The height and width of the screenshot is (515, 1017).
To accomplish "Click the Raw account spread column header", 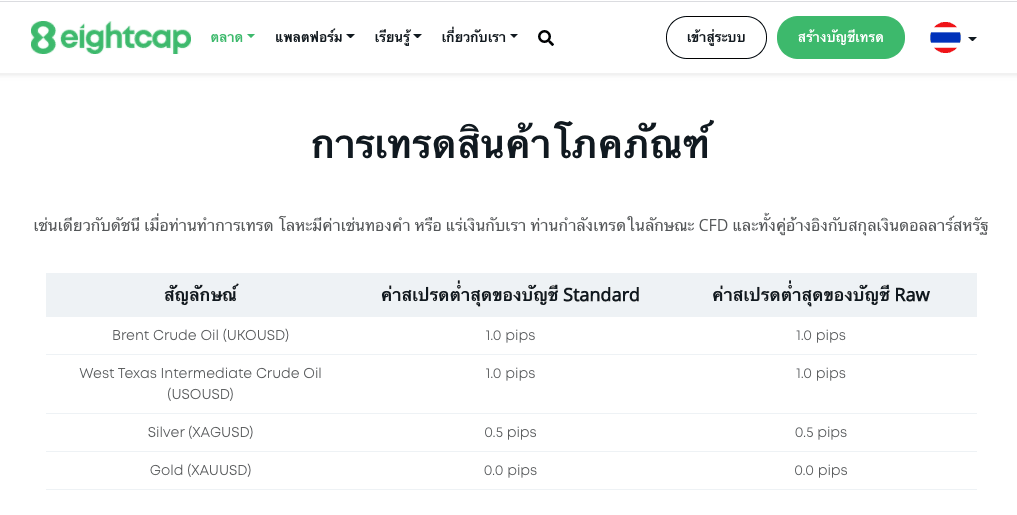I will point(821,295).
